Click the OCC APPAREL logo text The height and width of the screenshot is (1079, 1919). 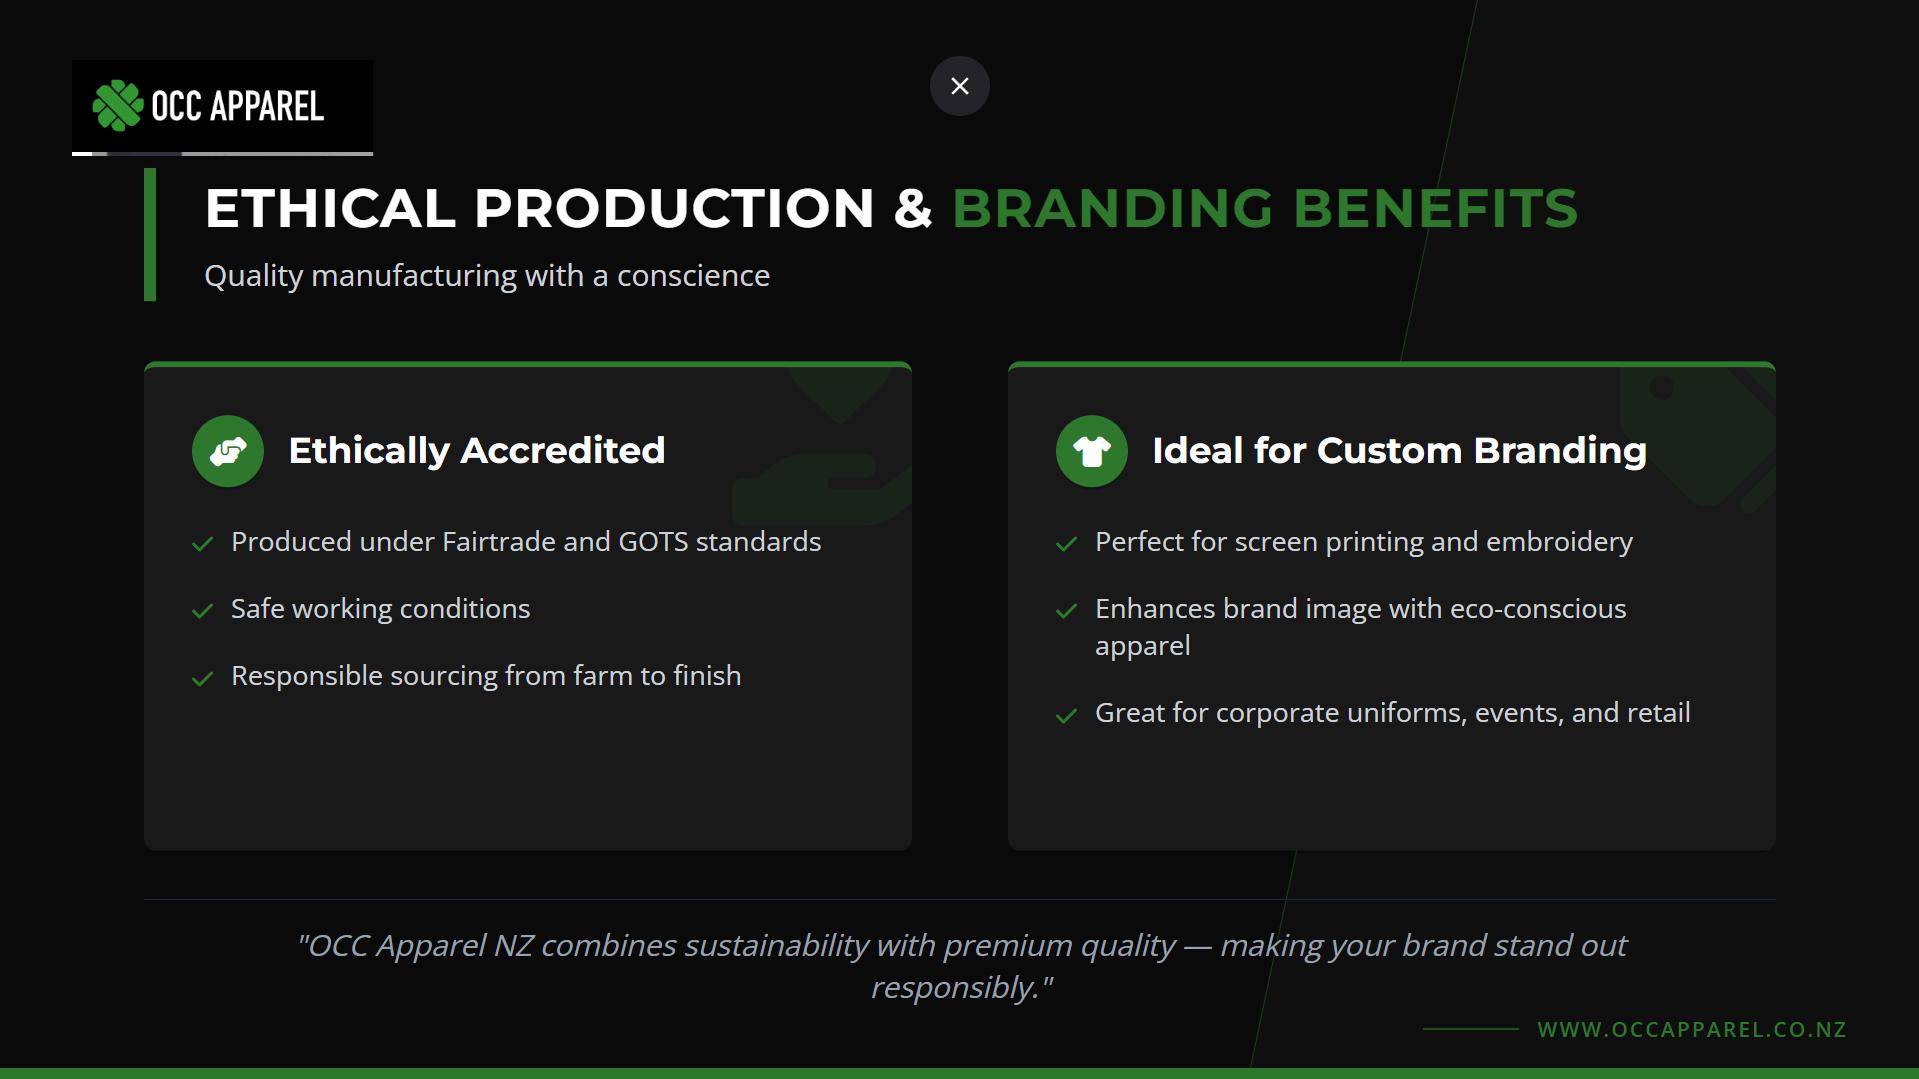click(238, 106)
